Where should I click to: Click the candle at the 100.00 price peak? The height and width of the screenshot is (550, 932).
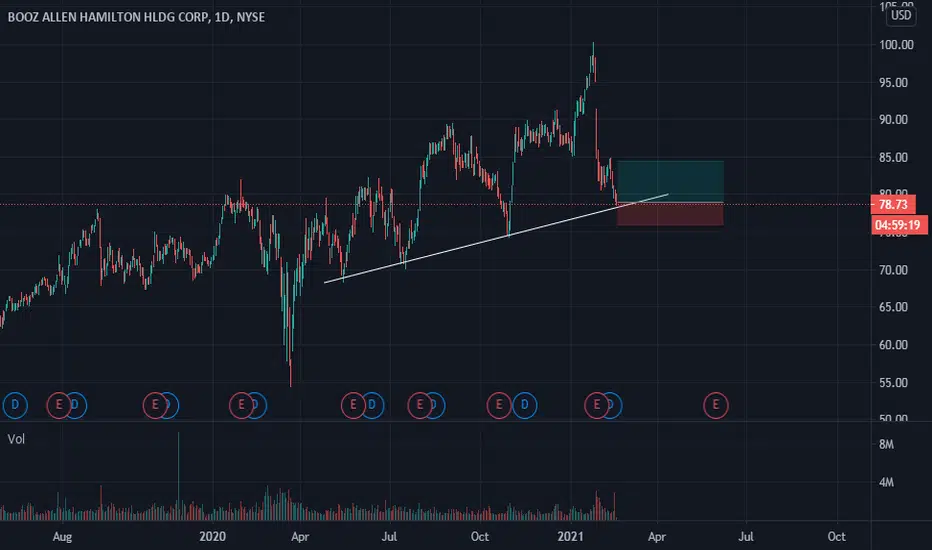[593, 59]
